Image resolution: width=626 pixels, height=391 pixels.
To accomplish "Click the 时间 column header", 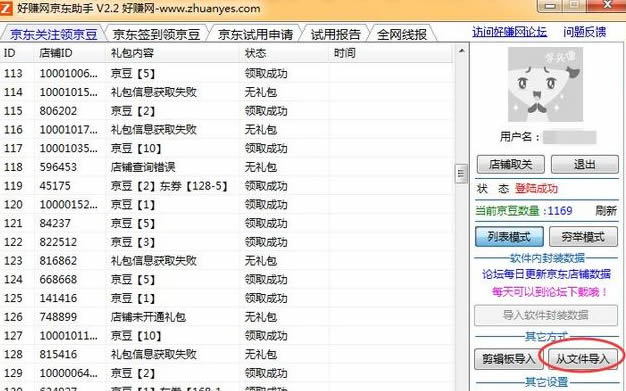I will pos(391,53).
